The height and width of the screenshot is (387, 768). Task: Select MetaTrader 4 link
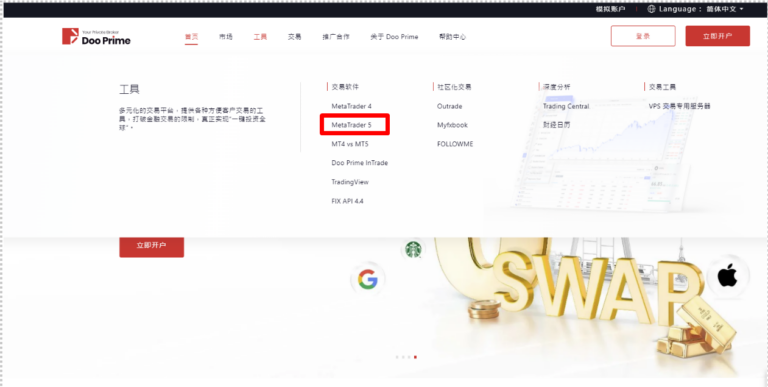(x=352, y=106)
